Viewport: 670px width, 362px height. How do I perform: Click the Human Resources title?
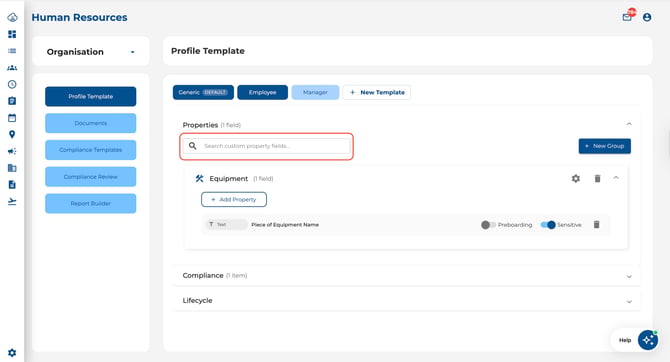79,18
